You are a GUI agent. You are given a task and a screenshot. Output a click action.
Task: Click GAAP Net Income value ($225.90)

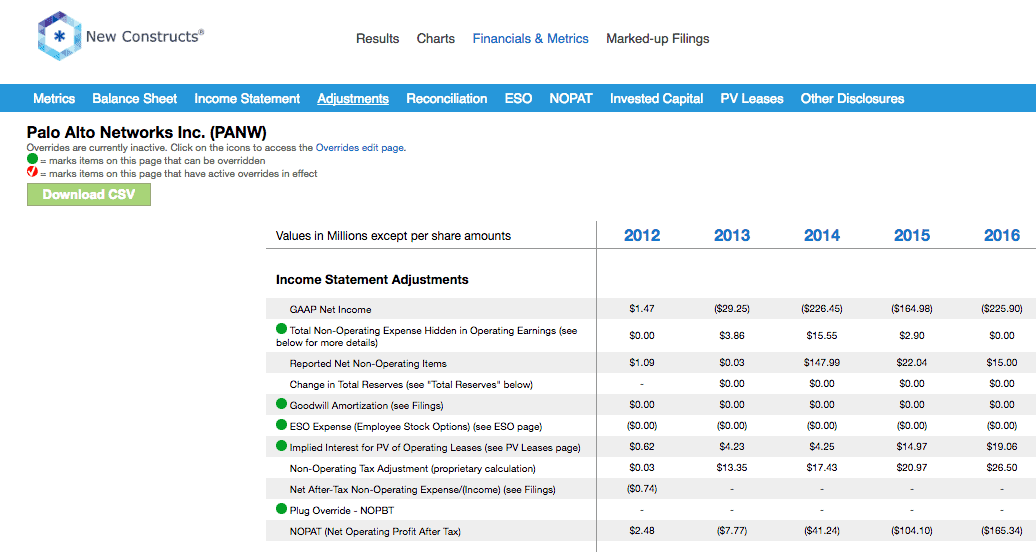click(x=1002, y=309)
